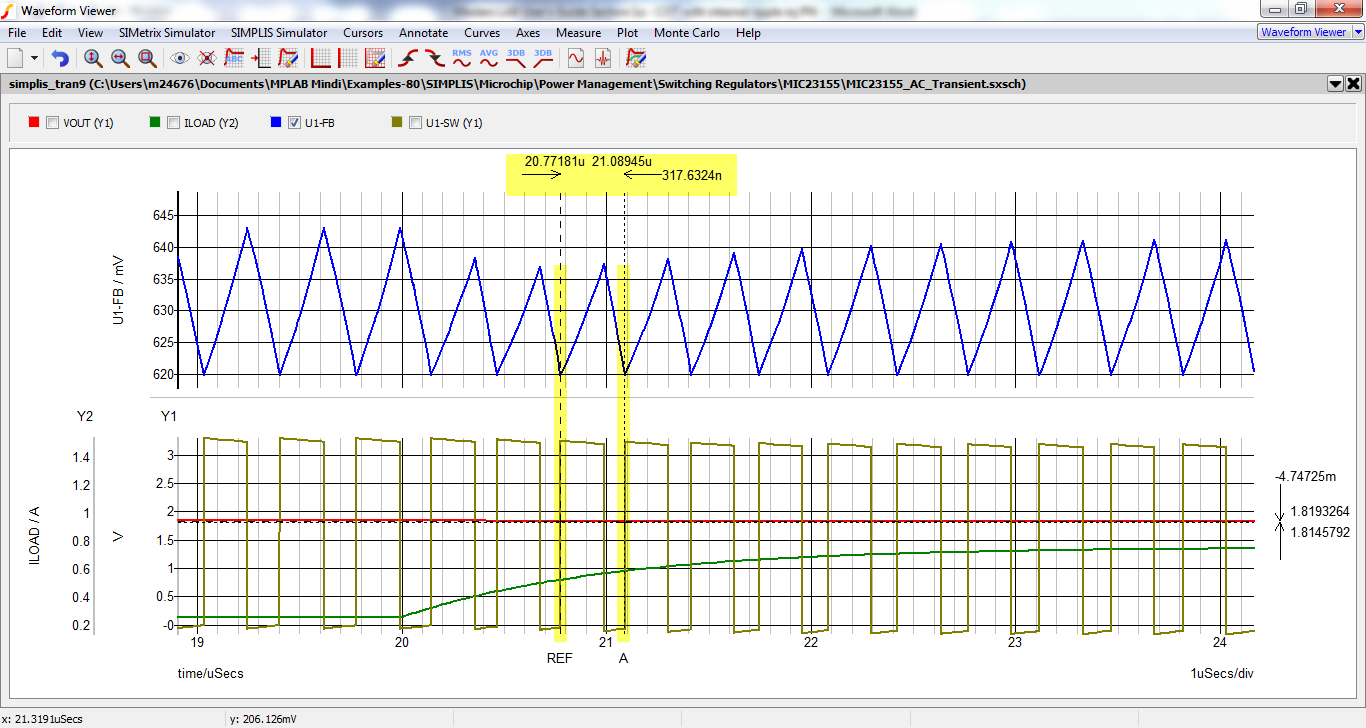Image resolution: width=1366 pixels, height=728 pixels.
Task: Click the new axis icon
Action: 321,59
